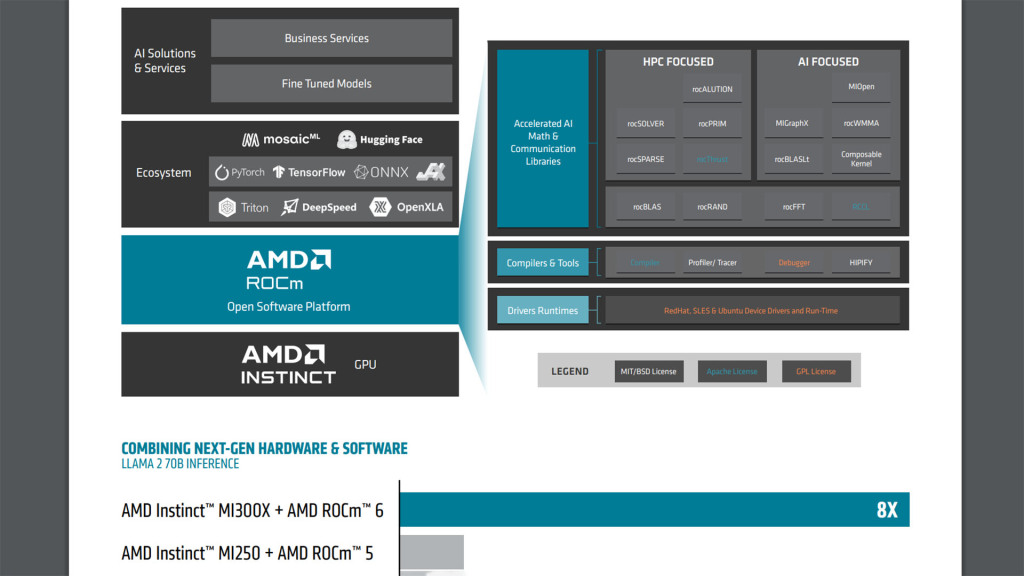Click the Triton logo
This screenshot has height=576, width=1024.
(243, 208)
